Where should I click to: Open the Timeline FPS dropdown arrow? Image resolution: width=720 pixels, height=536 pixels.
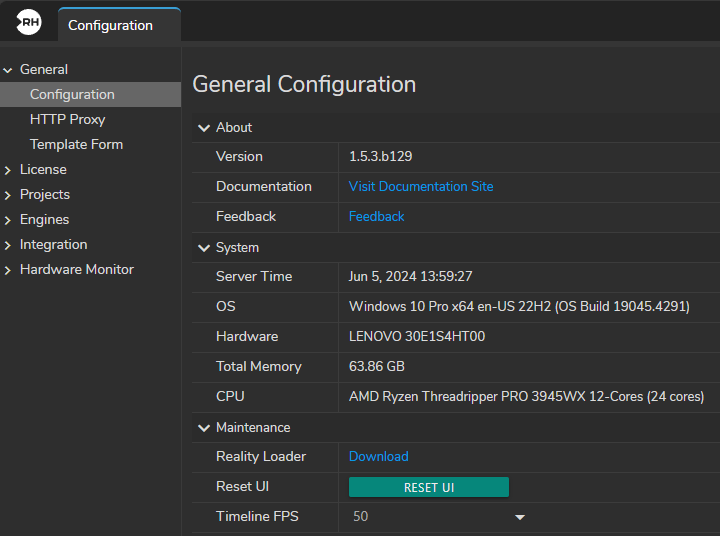[520, 517]
